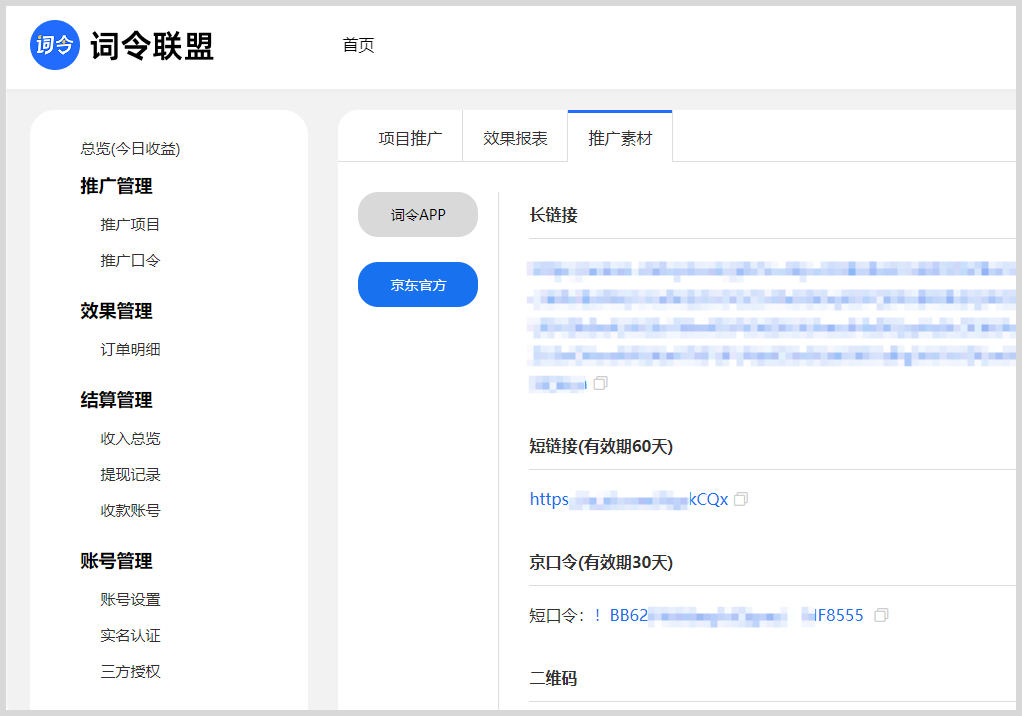Copy the 短链接 using its copy icon
Screen dimensions: 1022x716
pyautogui.click(x=740, y=498)
